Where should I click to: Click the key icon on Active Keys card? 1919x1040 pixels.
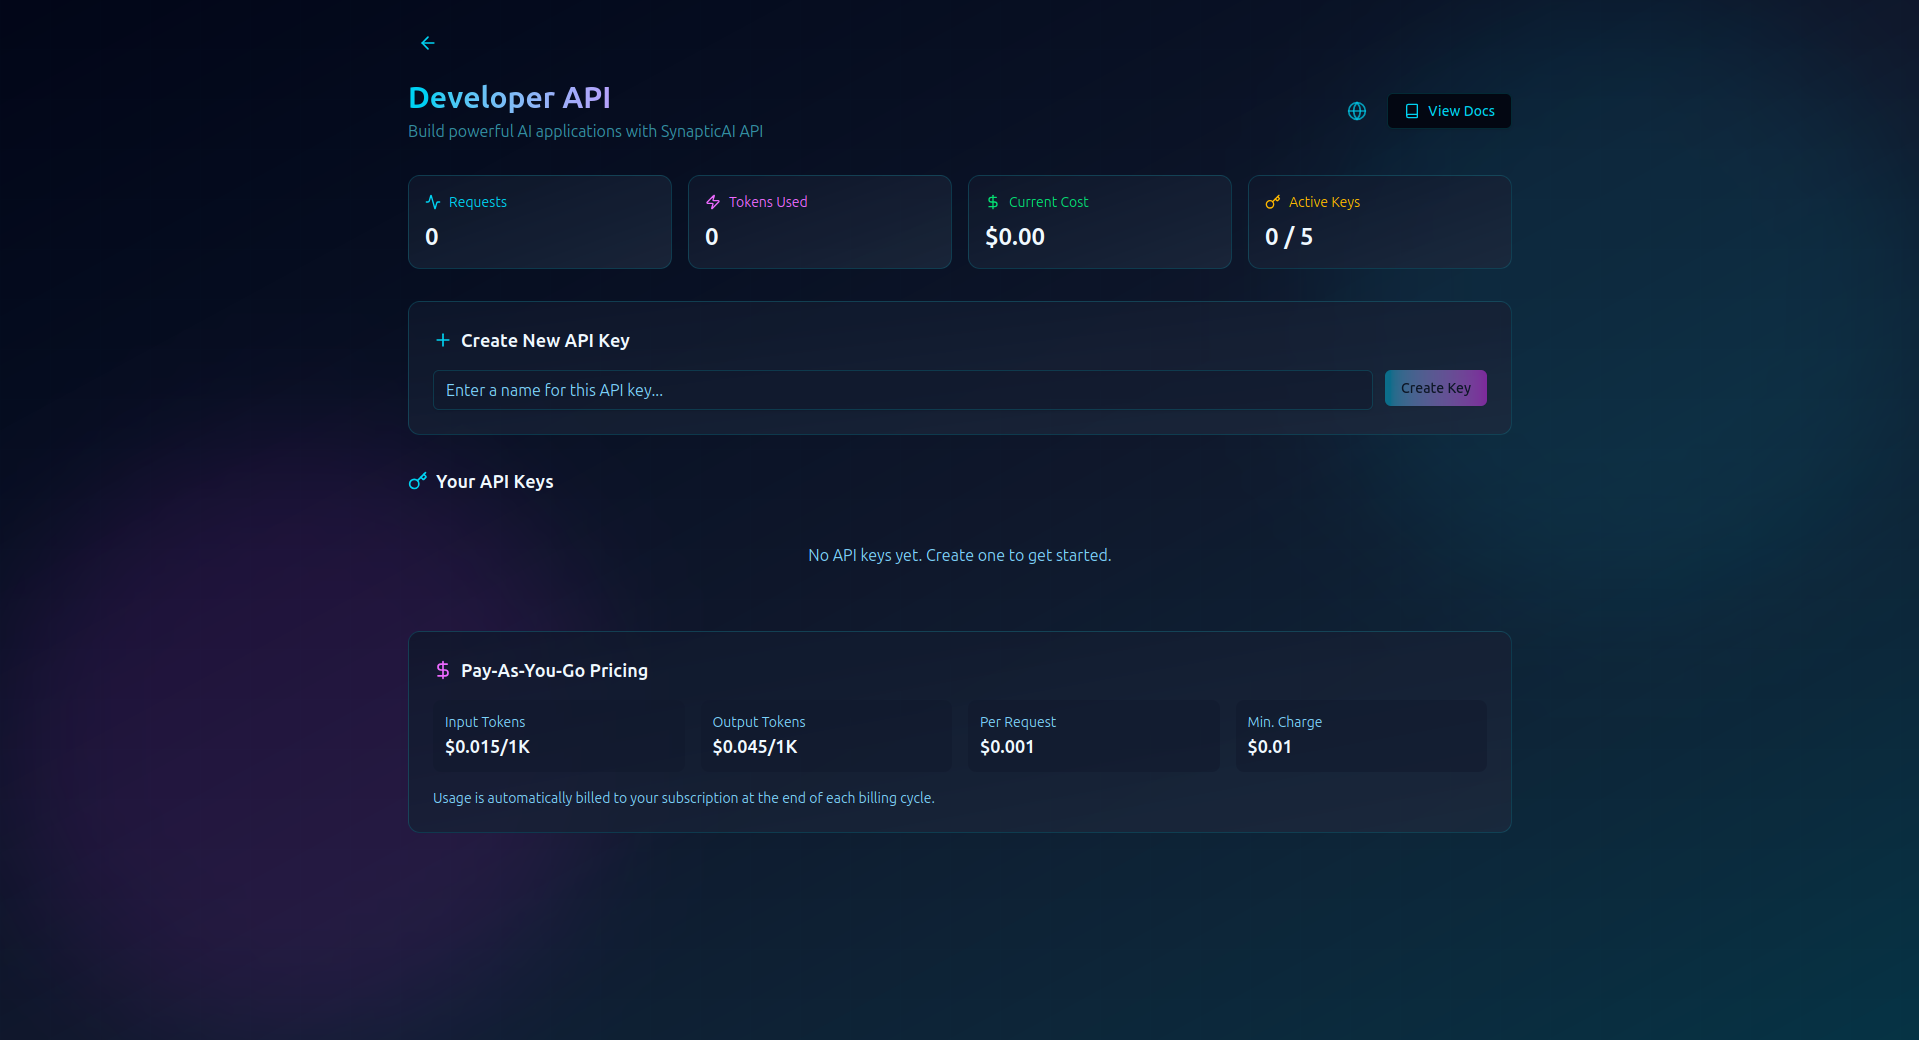(1272, 201)
